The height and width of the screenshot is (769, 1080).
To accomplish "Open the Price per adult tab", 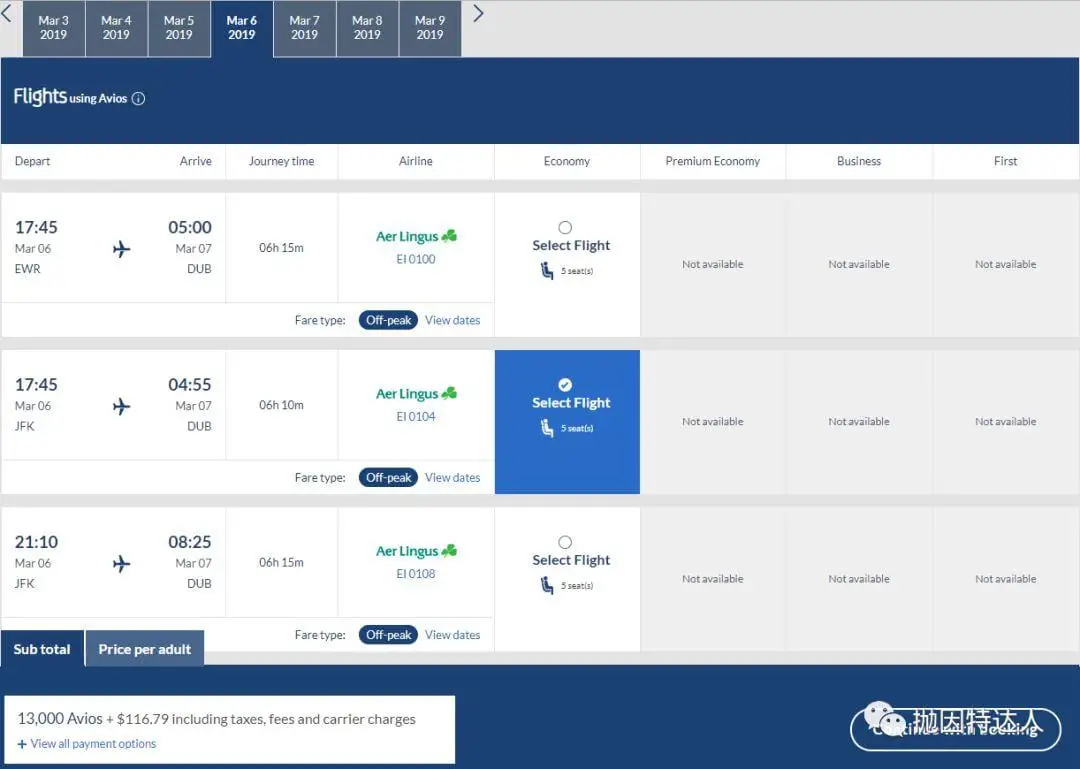I will [x=145, y=649].
